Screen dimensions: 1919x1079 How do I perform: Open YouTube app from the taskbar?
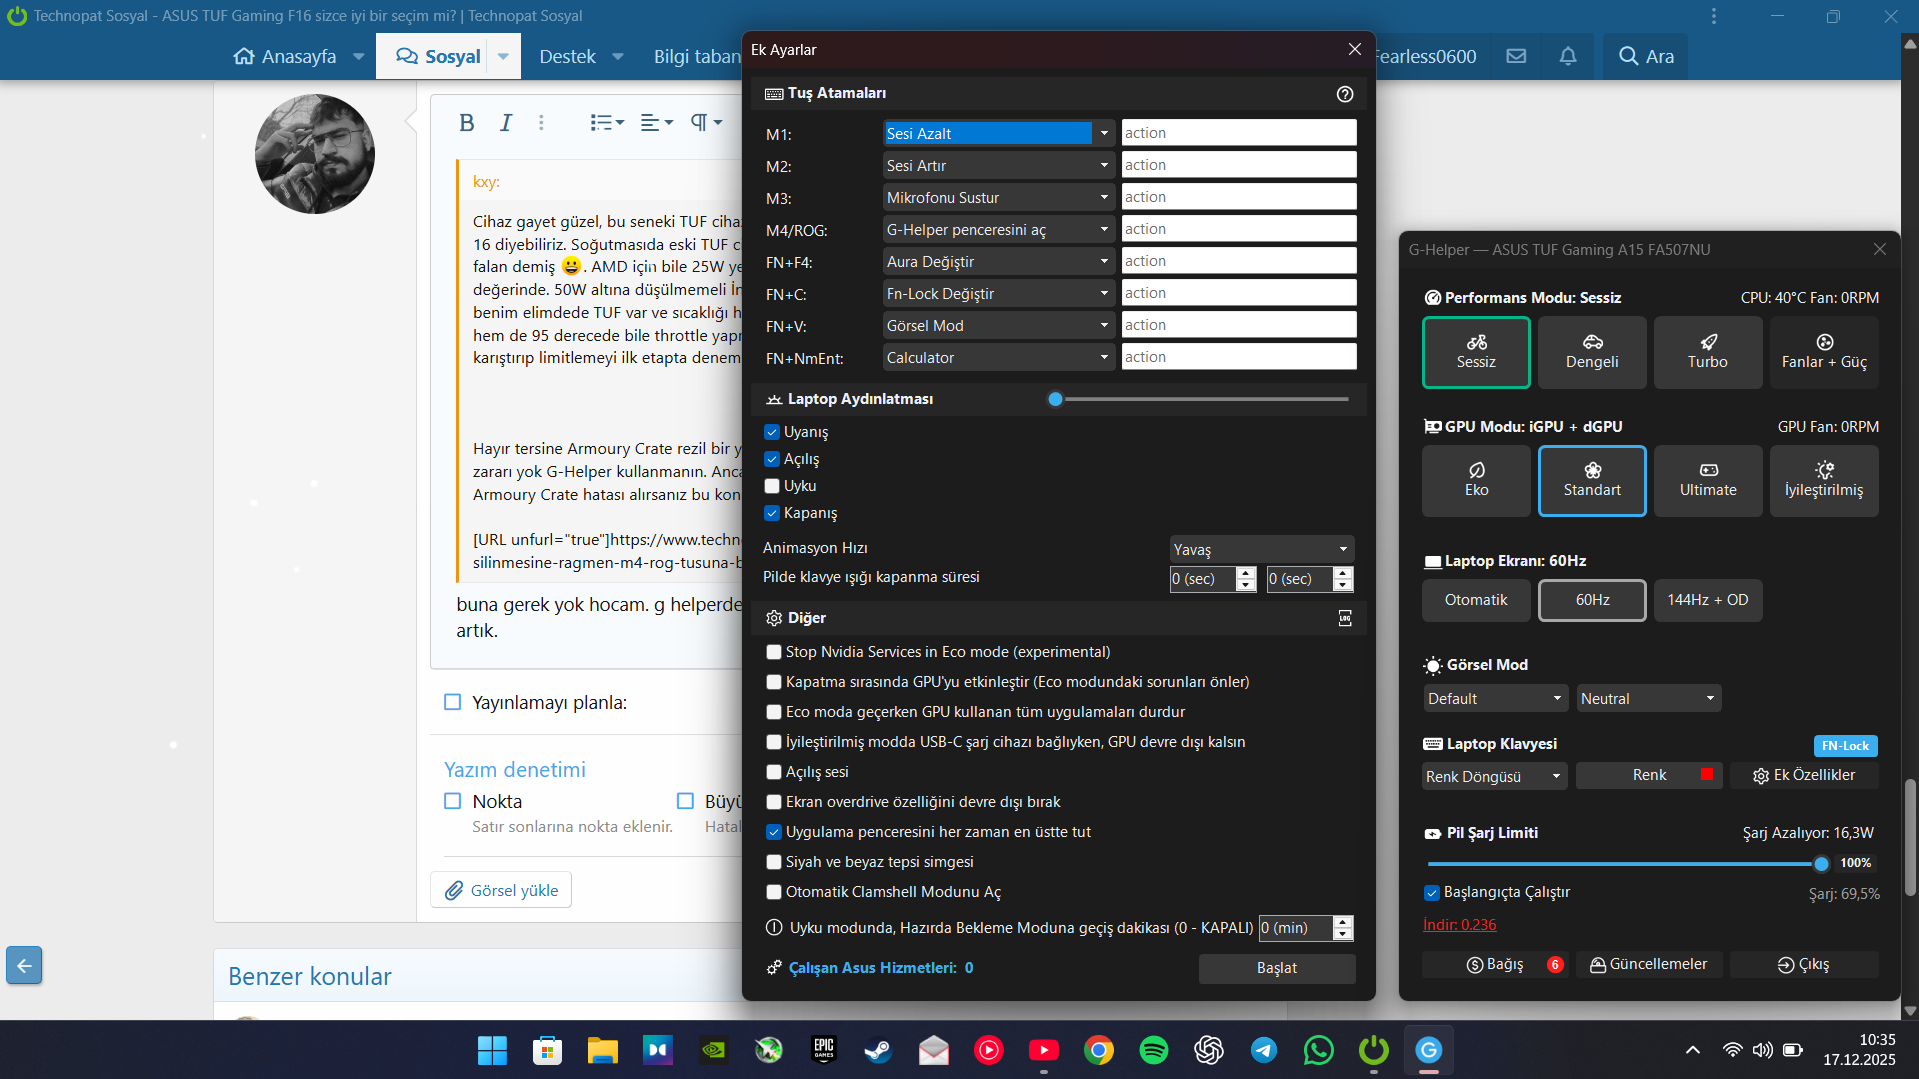(1043, 1050)
